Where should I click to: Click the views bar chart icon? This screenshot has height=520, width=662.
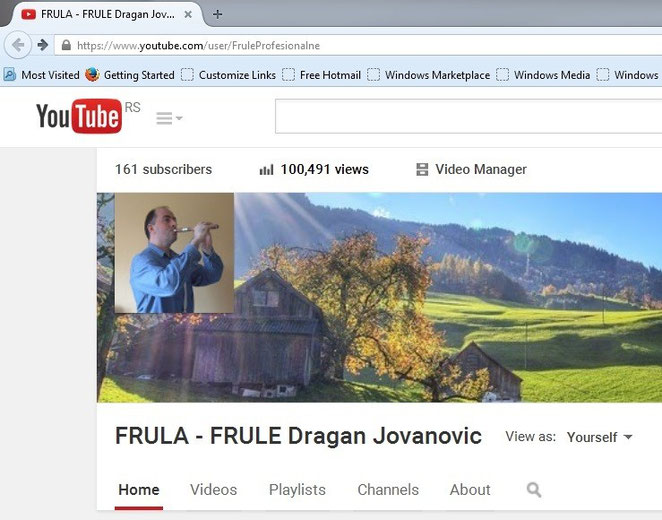tap(266, 170)
